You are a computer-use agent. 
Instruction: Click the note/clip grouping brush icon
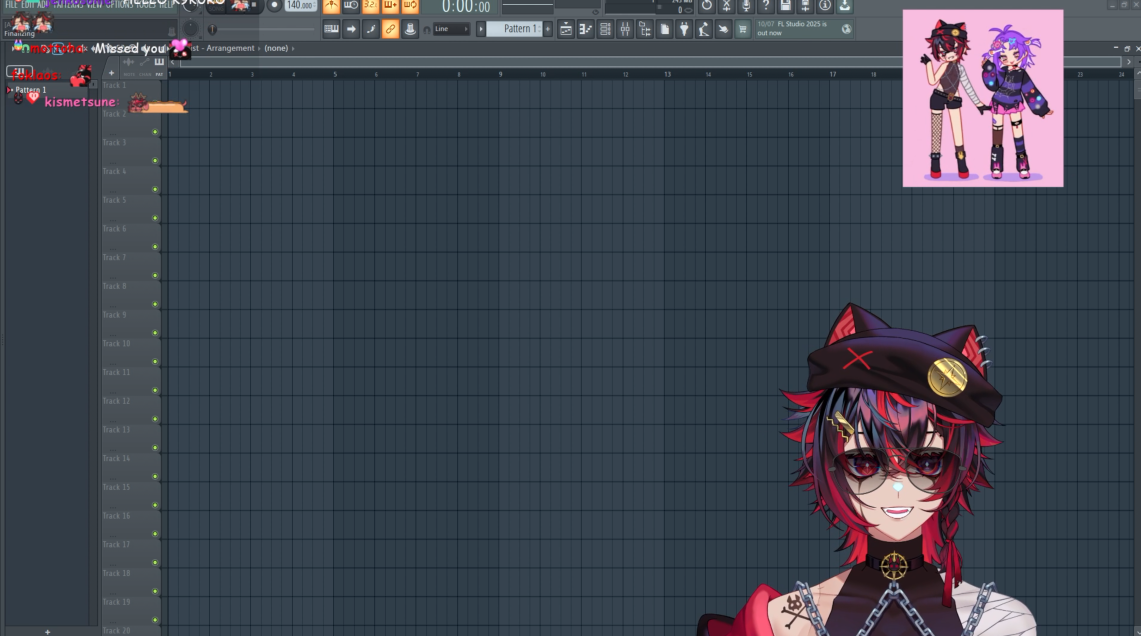coord(370,29)
